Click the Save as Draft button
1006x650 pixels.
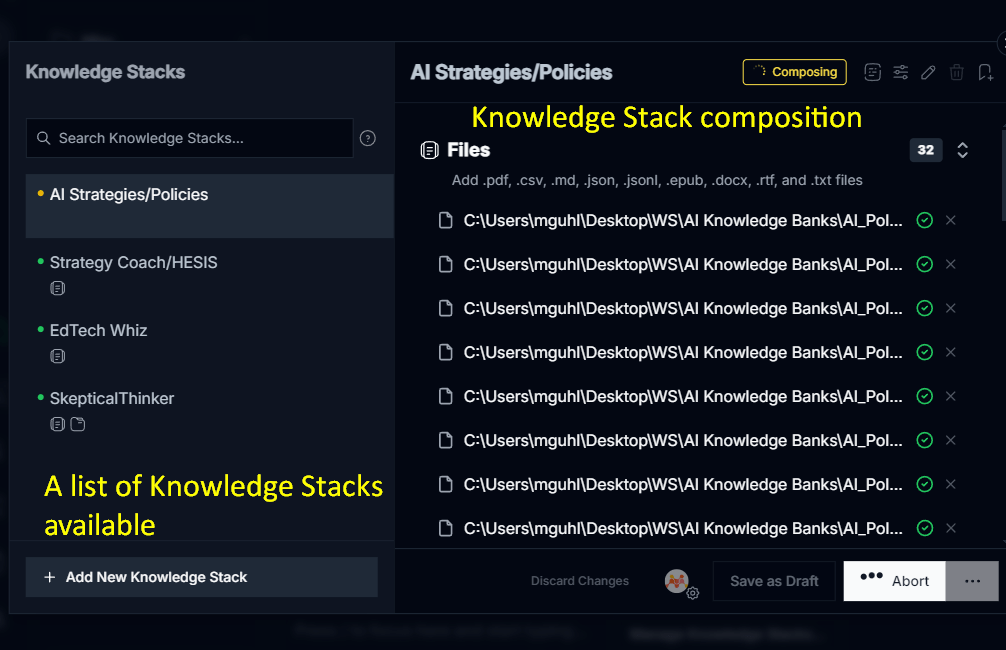pyautogui.click(x=773, y=581)
